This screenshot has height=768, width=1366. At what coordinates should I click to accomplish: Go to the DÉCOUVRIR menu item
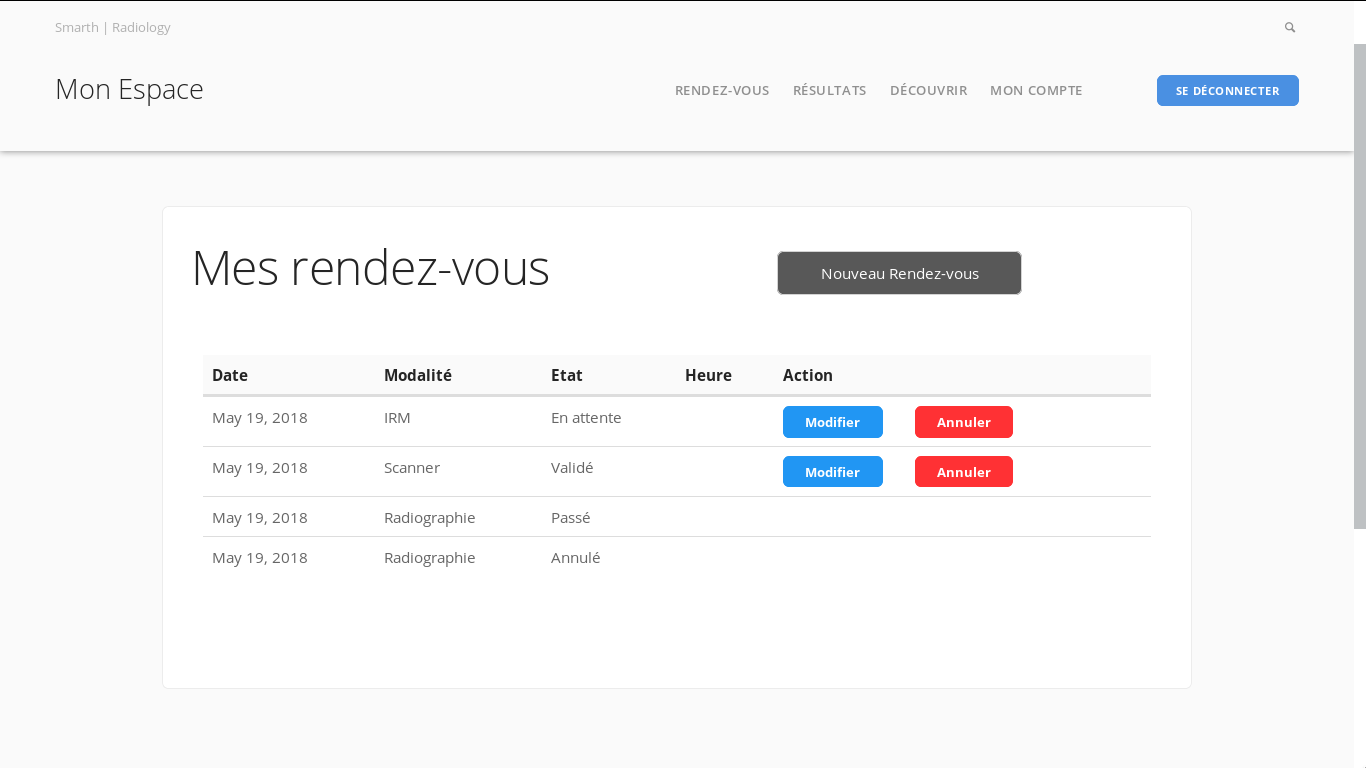tap(928, 90)
